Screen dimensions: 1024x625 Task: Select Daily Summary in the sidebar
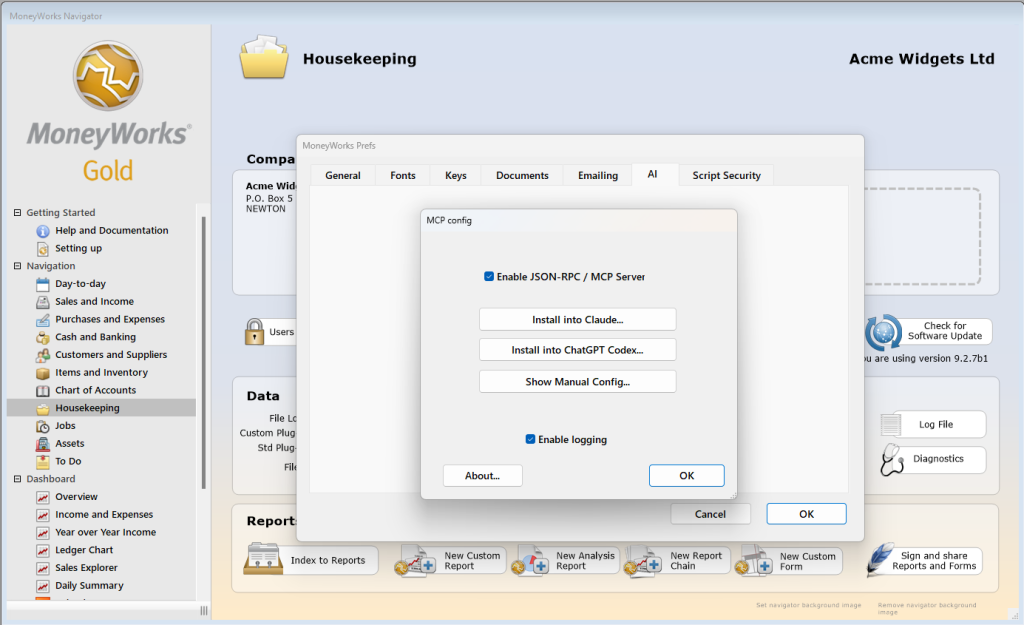coord(89,586)
